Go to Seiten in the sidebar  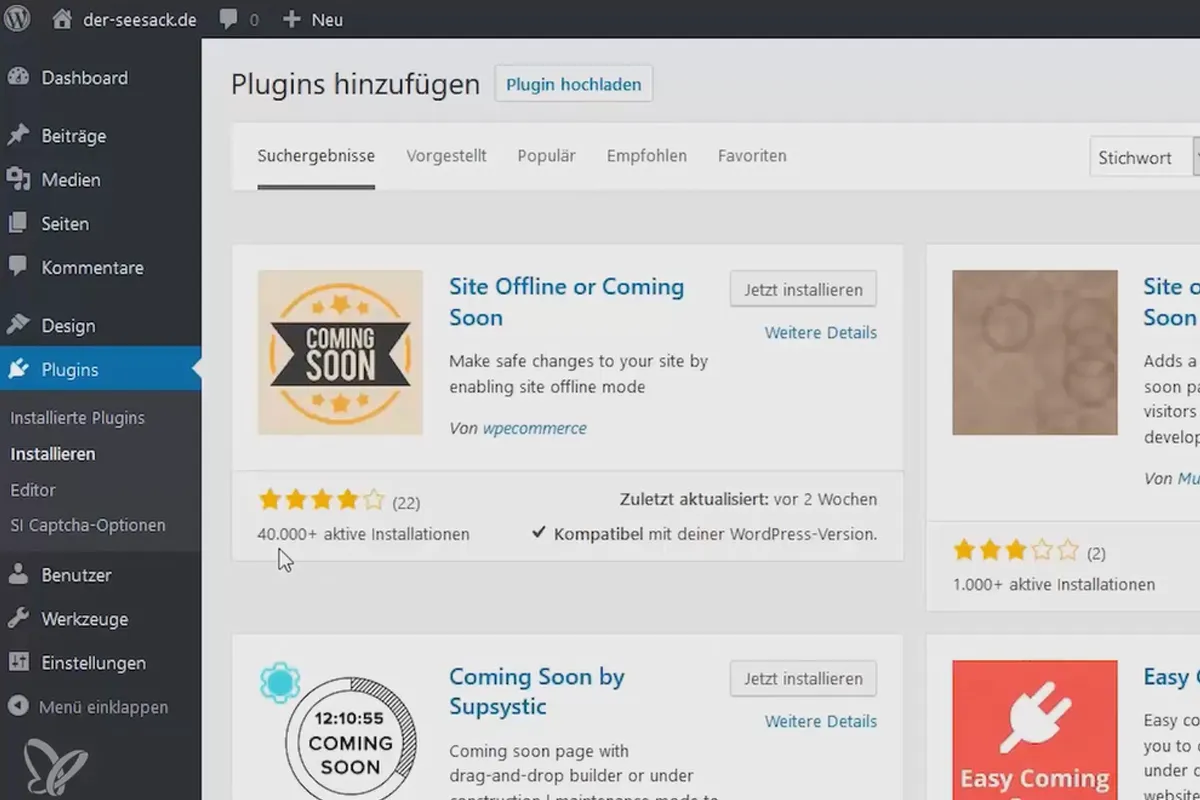(x=64, y=224)
